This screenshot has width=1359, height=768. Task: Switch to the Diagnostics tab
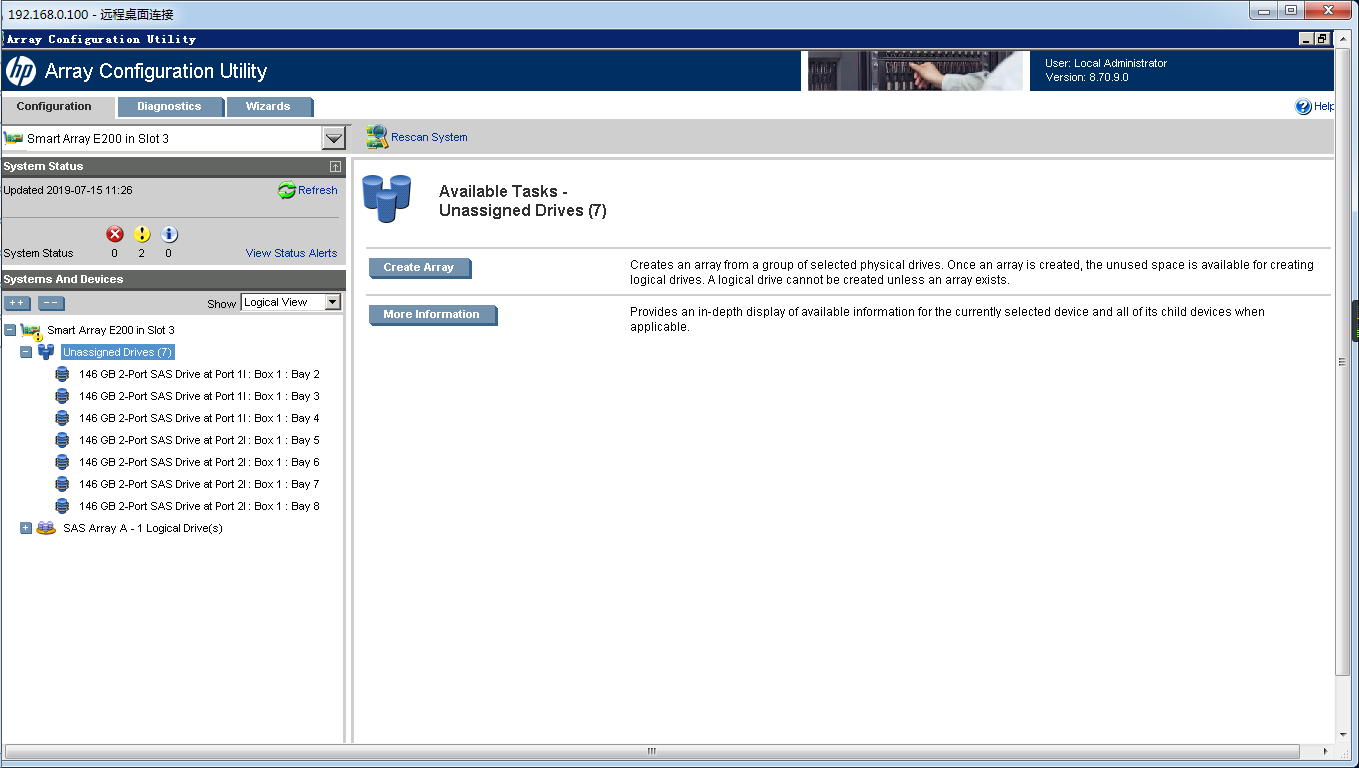[x=169, y=106]
